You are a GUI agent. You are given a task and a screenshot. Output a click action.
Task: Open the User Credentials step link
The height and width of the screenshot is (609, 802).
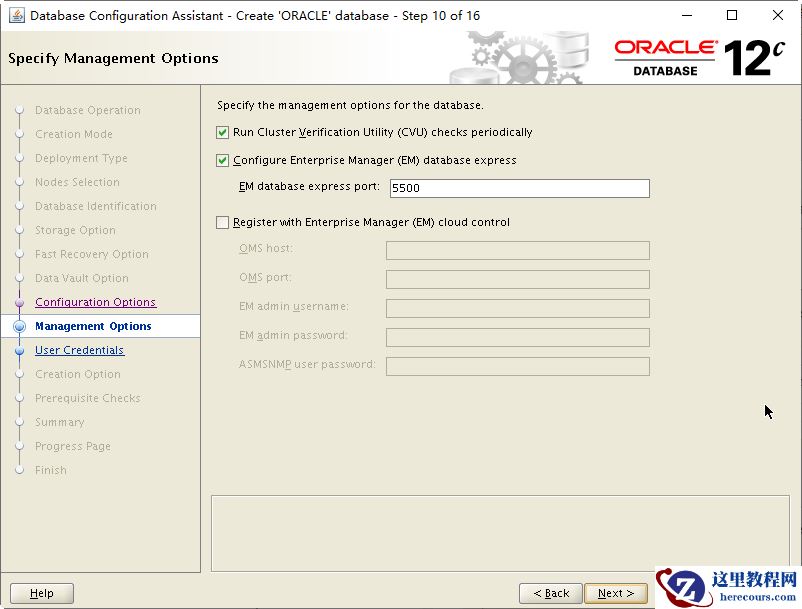pyautogui.click(x=80, y=350)
